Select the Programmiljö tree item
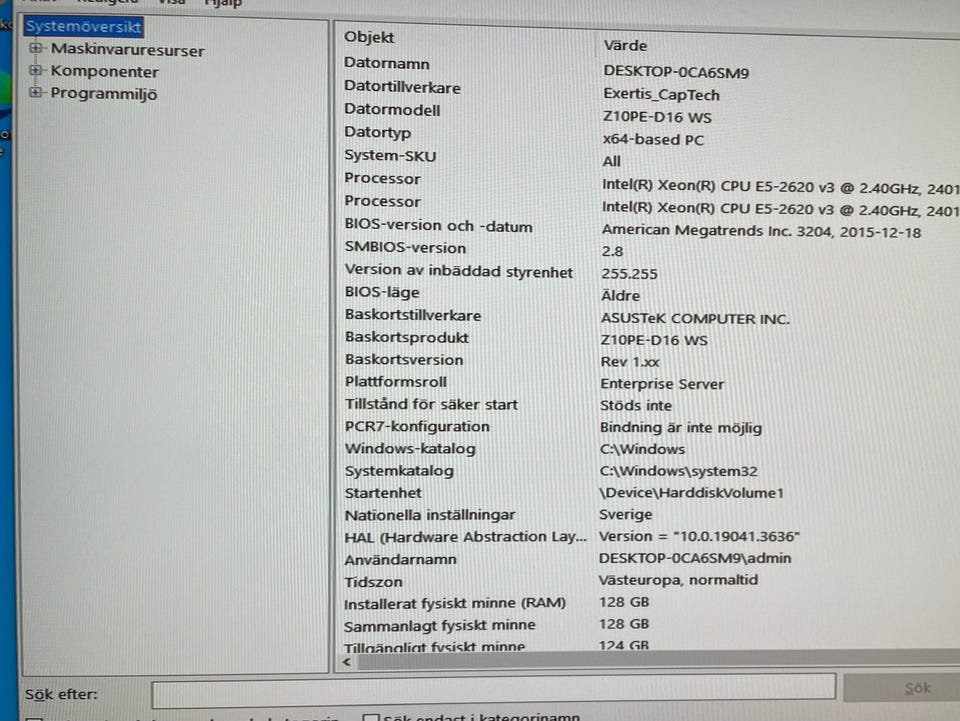The height and width of the screenshot is (721, 960). point(103,94)
